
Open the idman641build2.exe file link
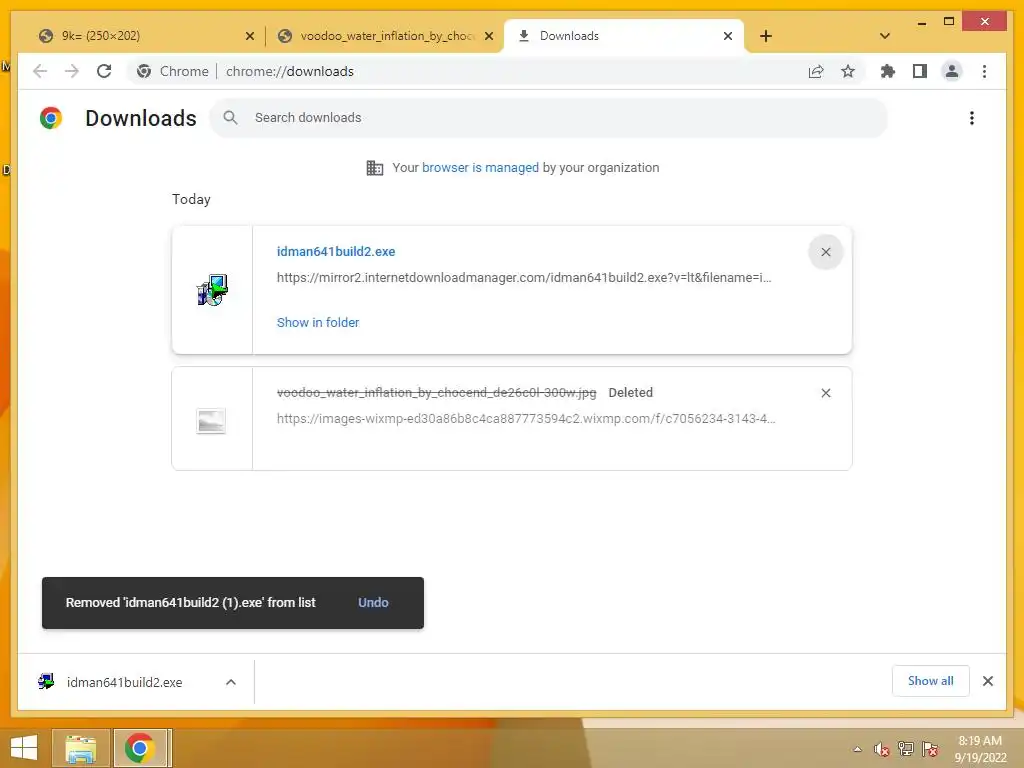pyautogui.click(x=336, y=251)
